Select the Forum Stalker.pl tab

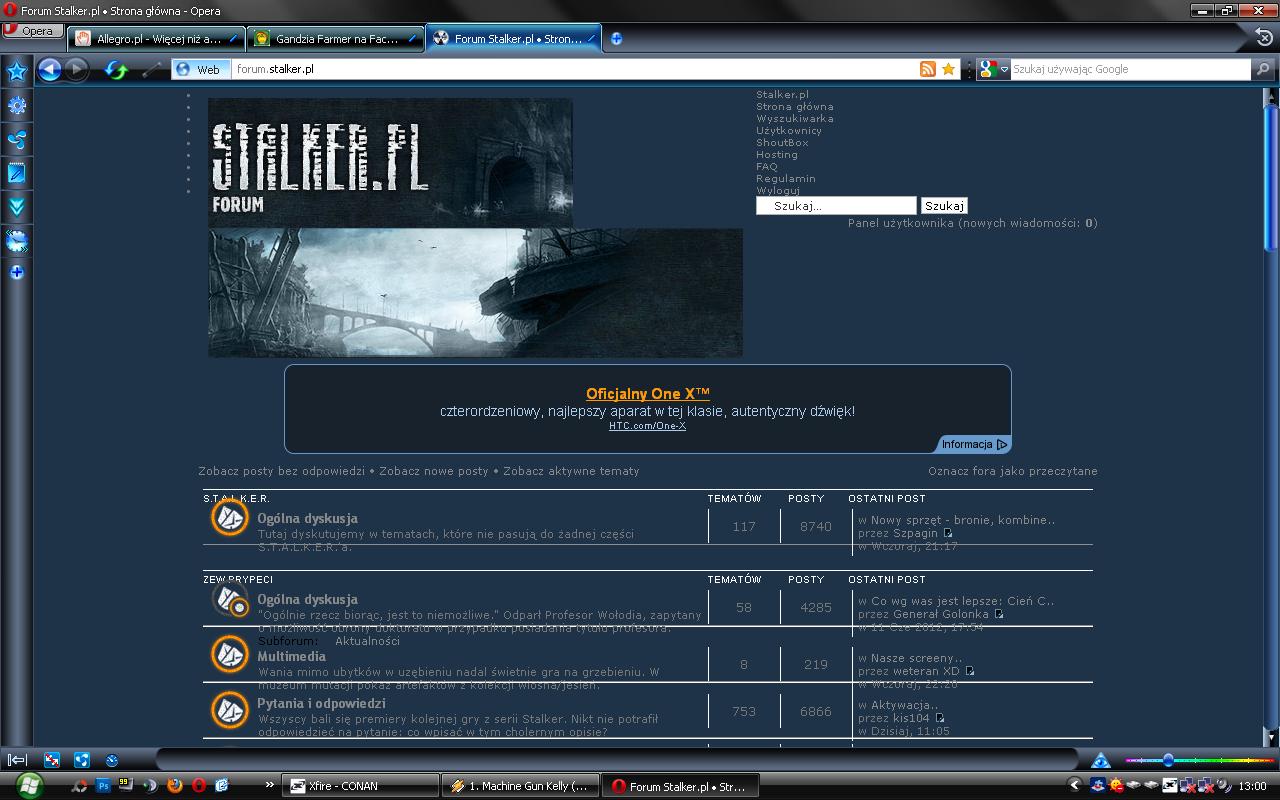514,39
